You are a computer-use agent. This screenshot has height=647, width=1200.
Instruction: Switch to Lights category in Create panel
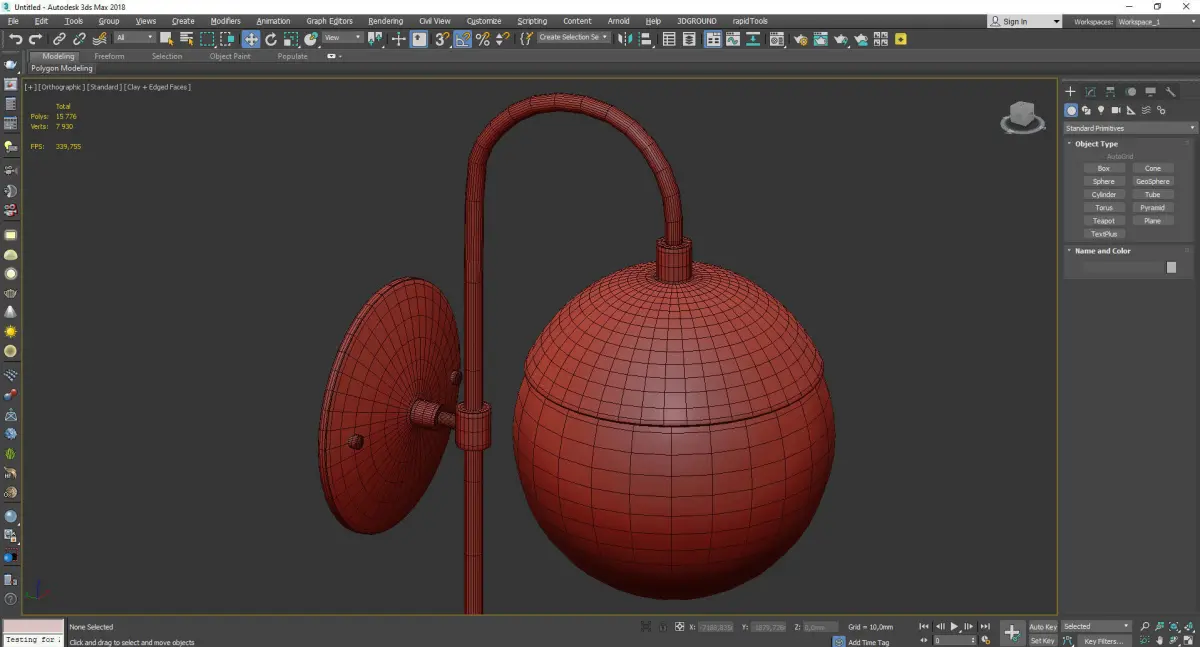1101,111
